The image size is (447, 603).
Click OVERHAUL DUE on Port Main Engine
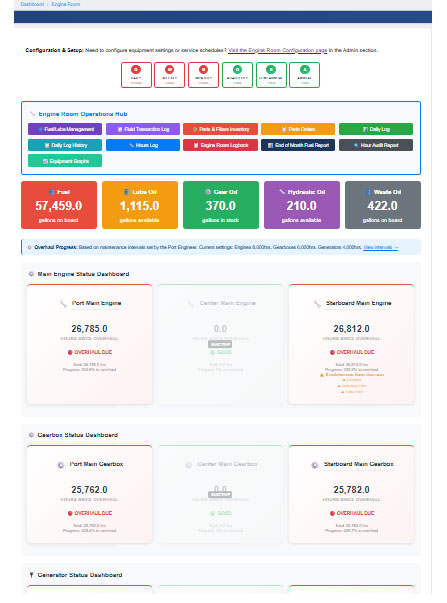(90, 352)
